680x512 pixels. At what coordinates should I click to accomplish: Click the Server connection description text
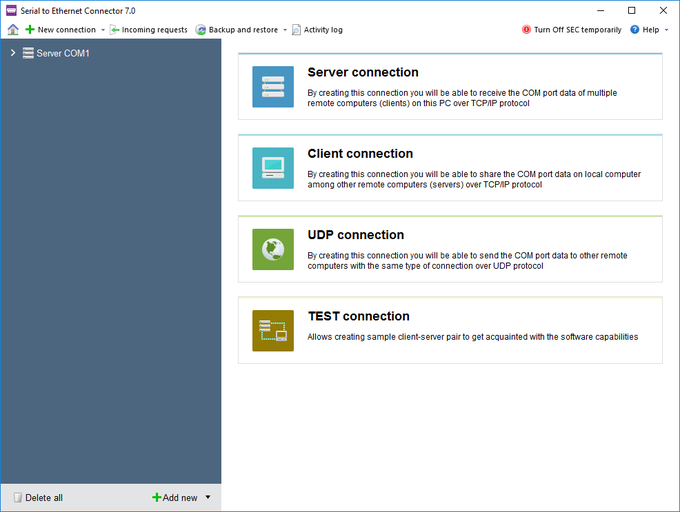[462, 98]
